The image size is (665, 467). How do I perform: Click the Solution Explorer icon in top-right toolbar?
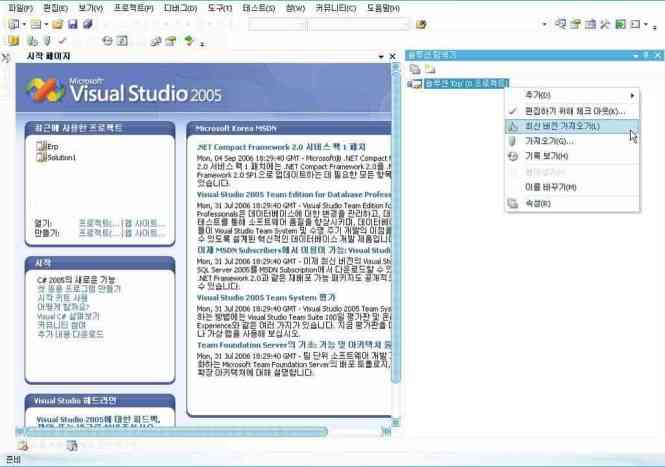point(561,24)
